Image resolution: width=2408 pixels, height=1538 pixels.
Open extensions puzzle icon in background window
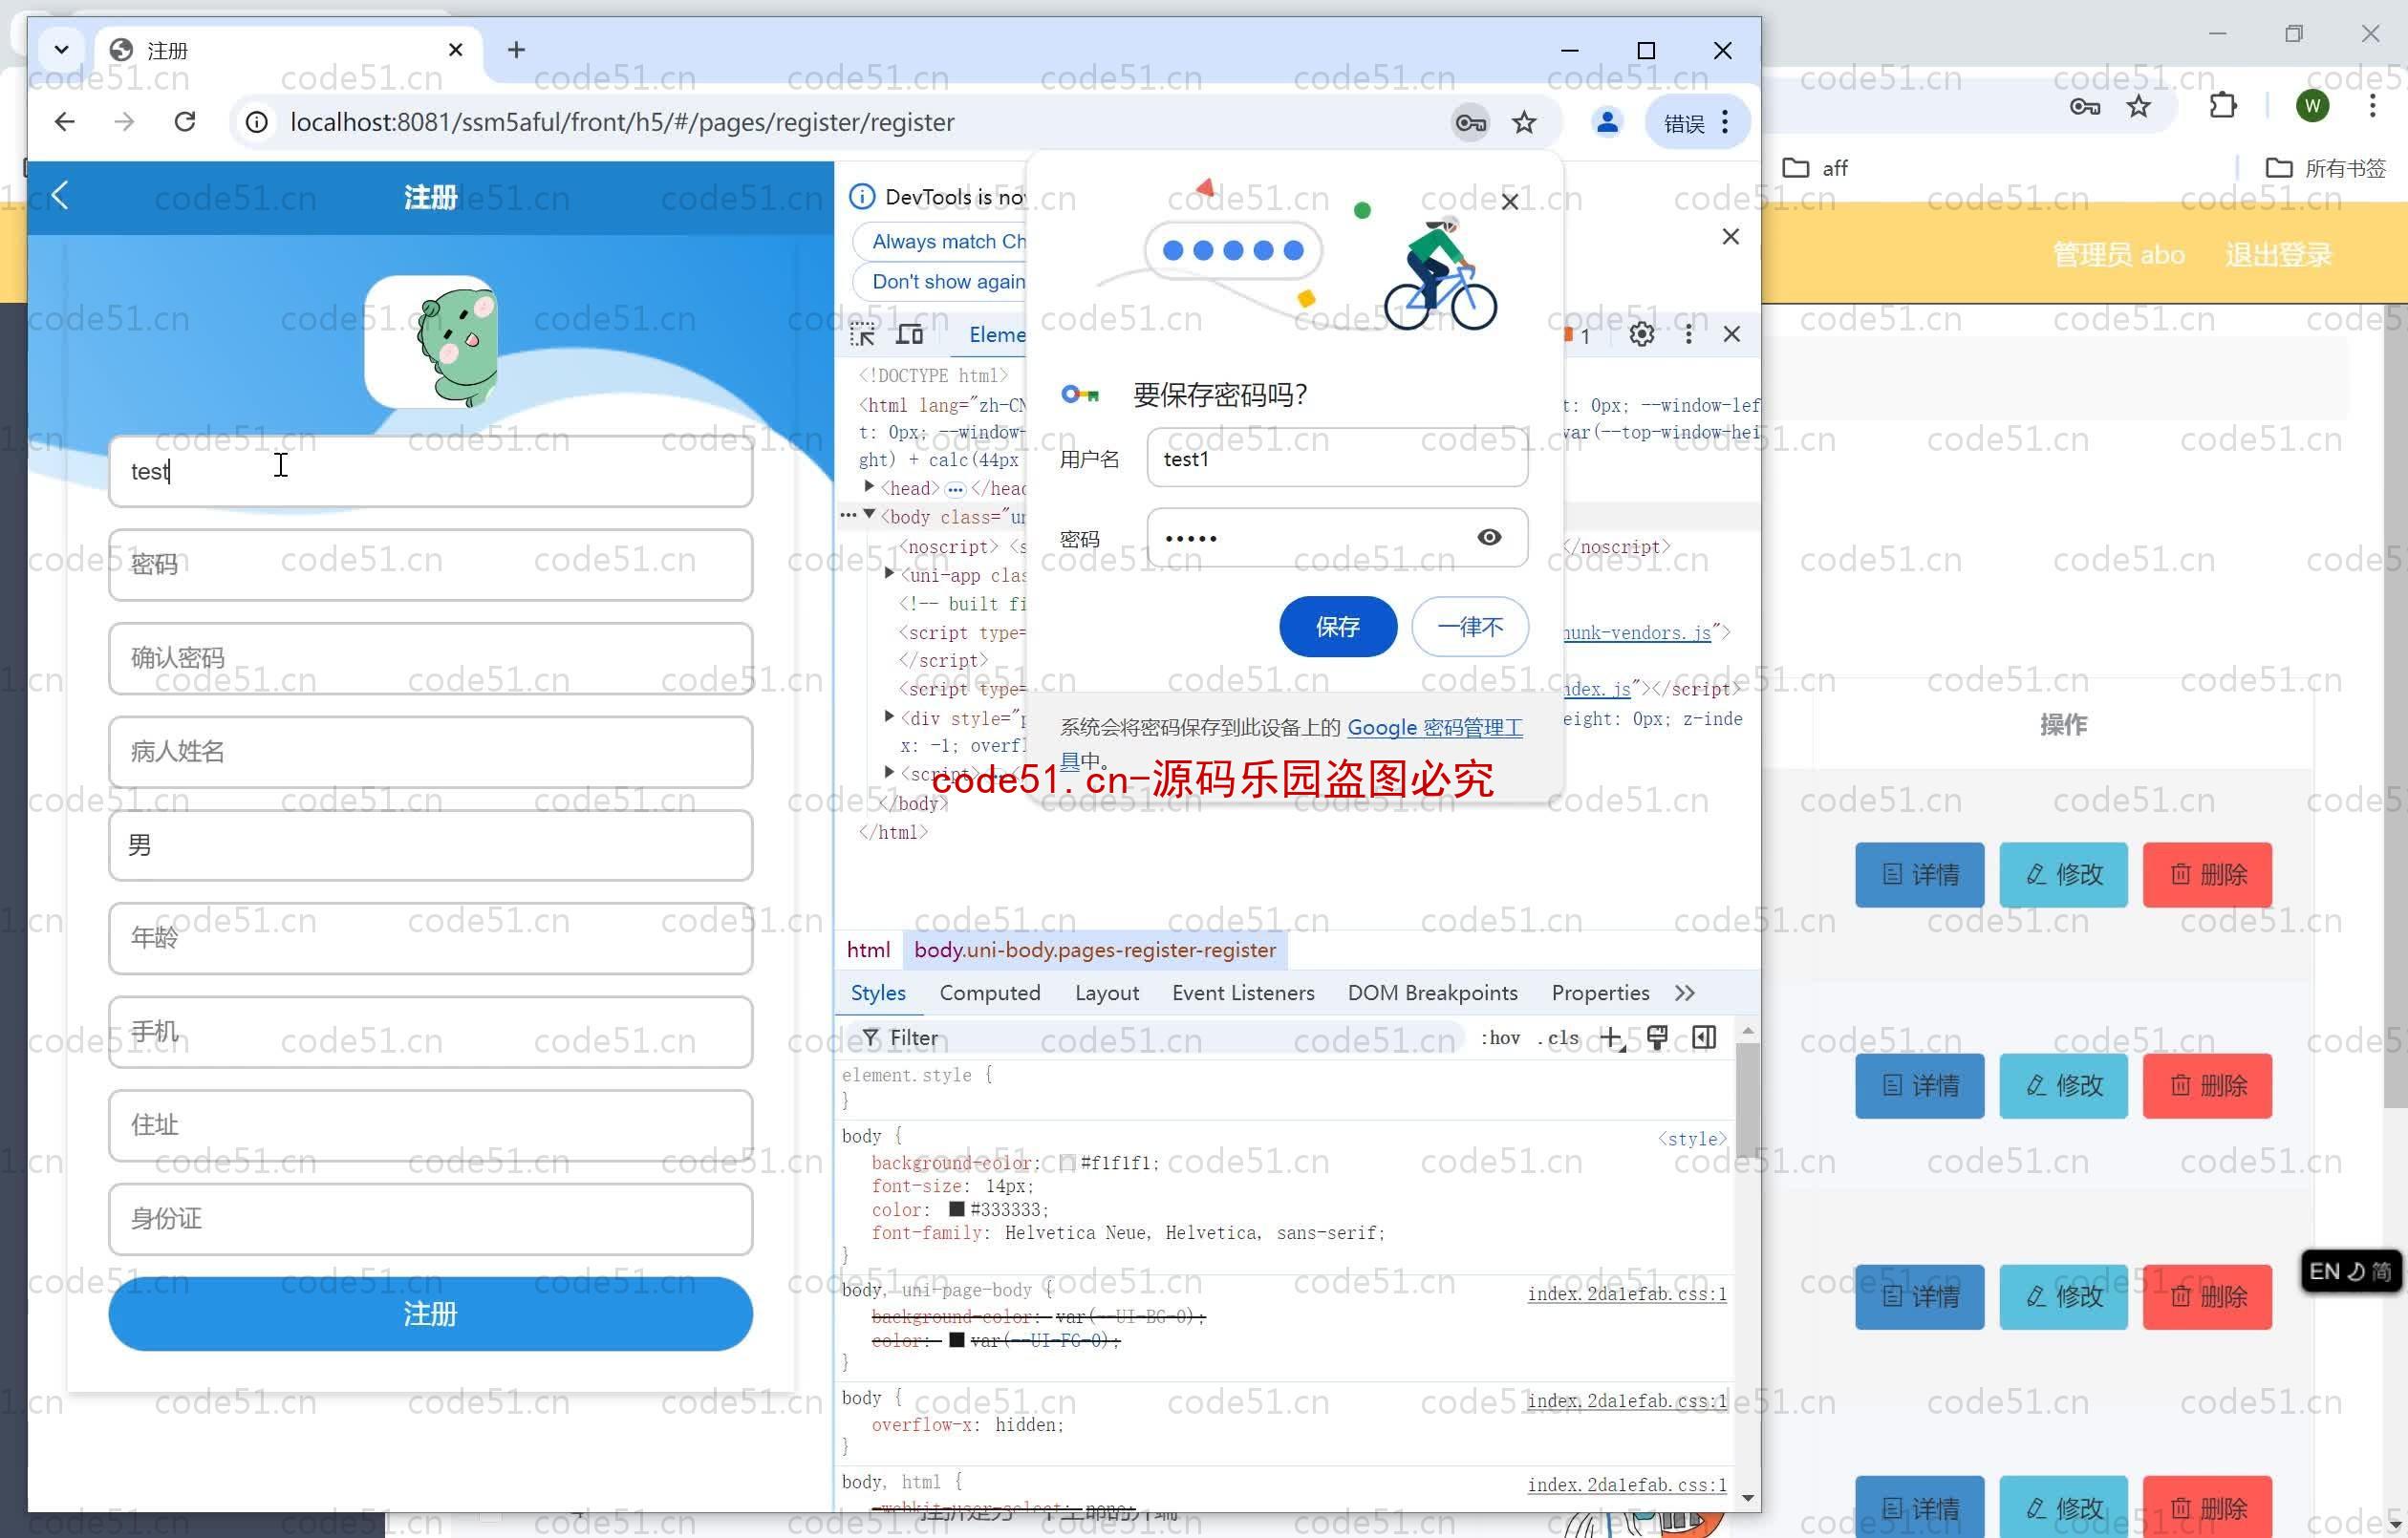pos(2222,106)
